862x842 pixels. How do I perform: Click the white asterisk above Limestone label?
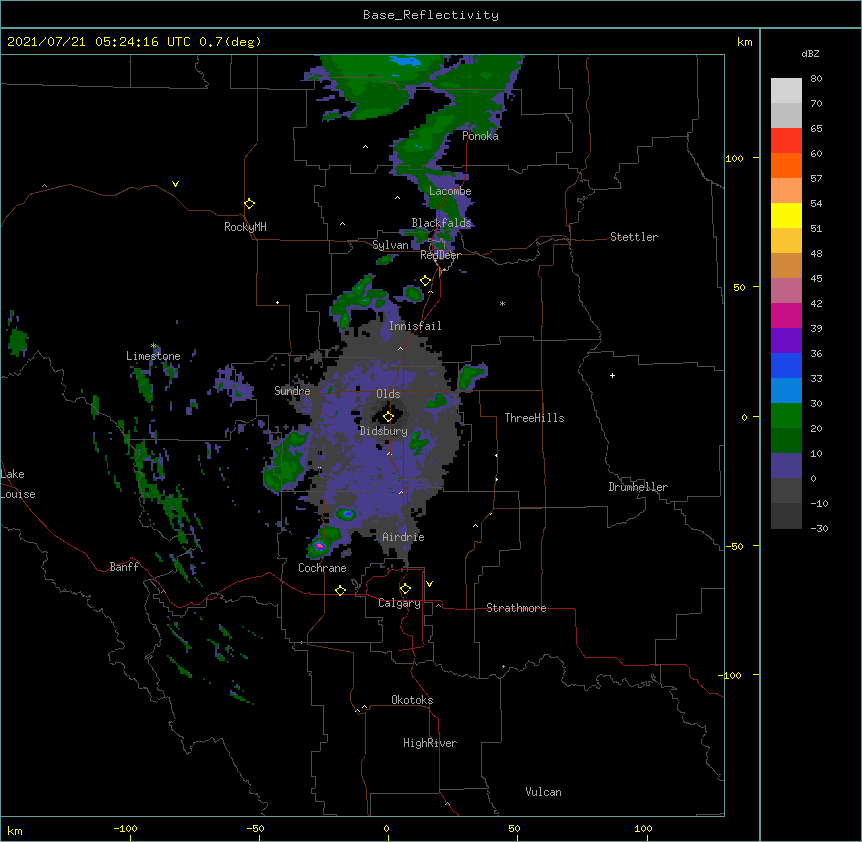click(154, 346)
